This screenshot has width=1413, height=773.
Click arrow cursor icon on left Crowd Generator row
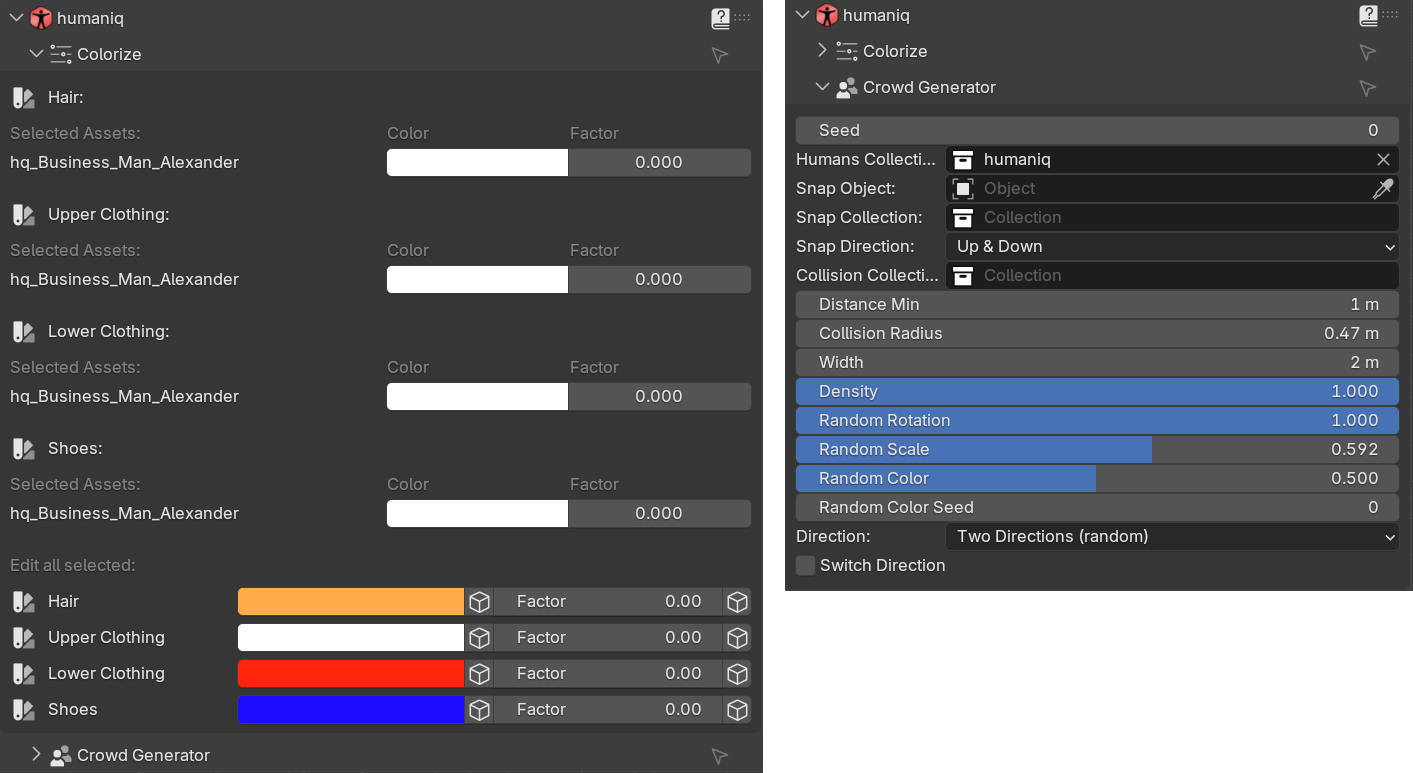[719, 756]
